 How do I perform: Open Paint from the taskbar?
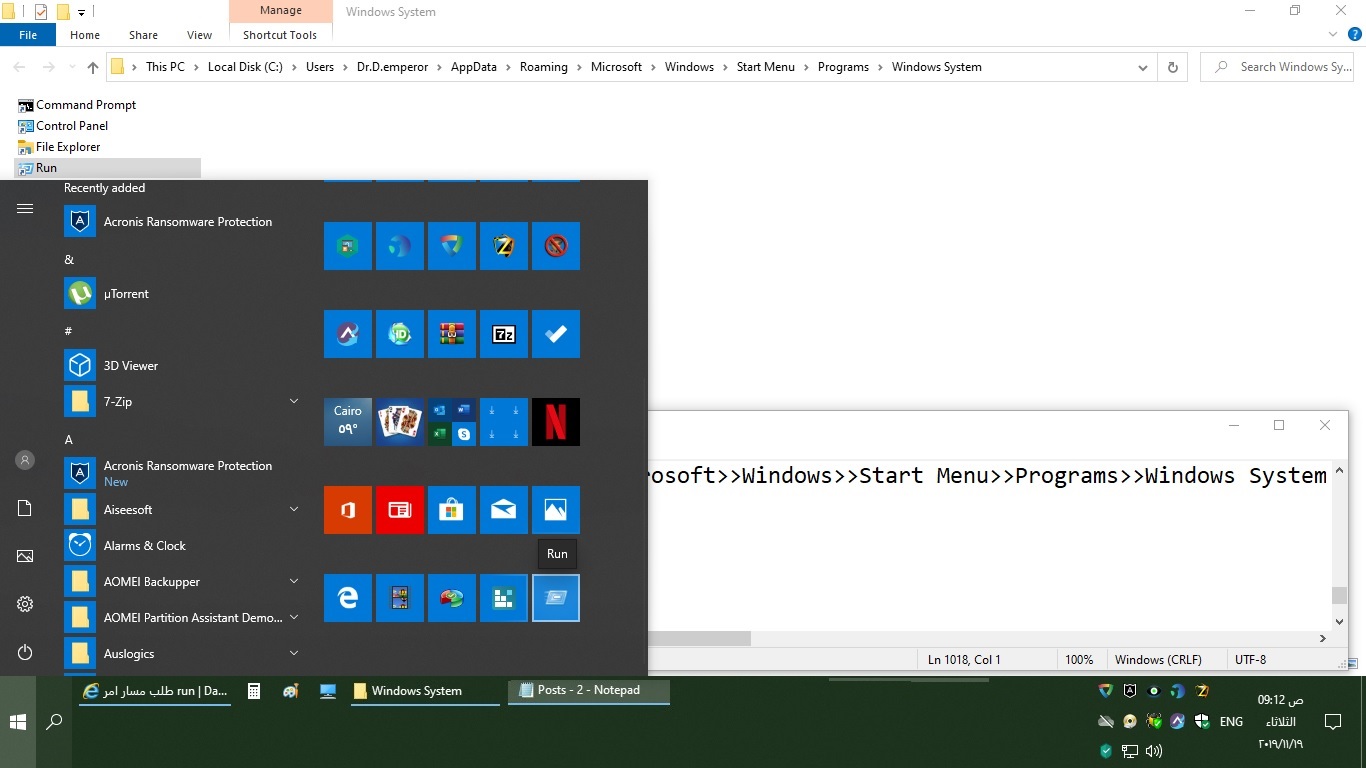point(291,691)
